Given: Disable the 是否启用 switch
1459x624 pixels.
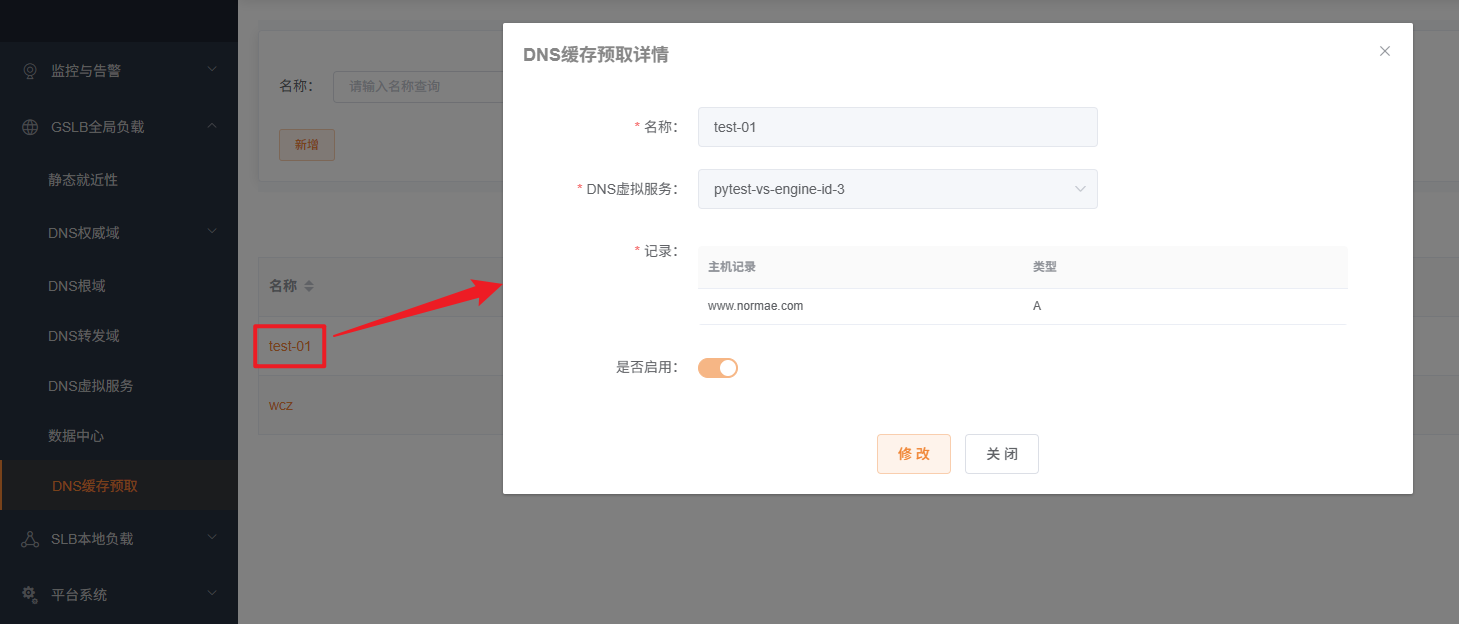Looking at the screenshot, I should [x=717, y=367].
